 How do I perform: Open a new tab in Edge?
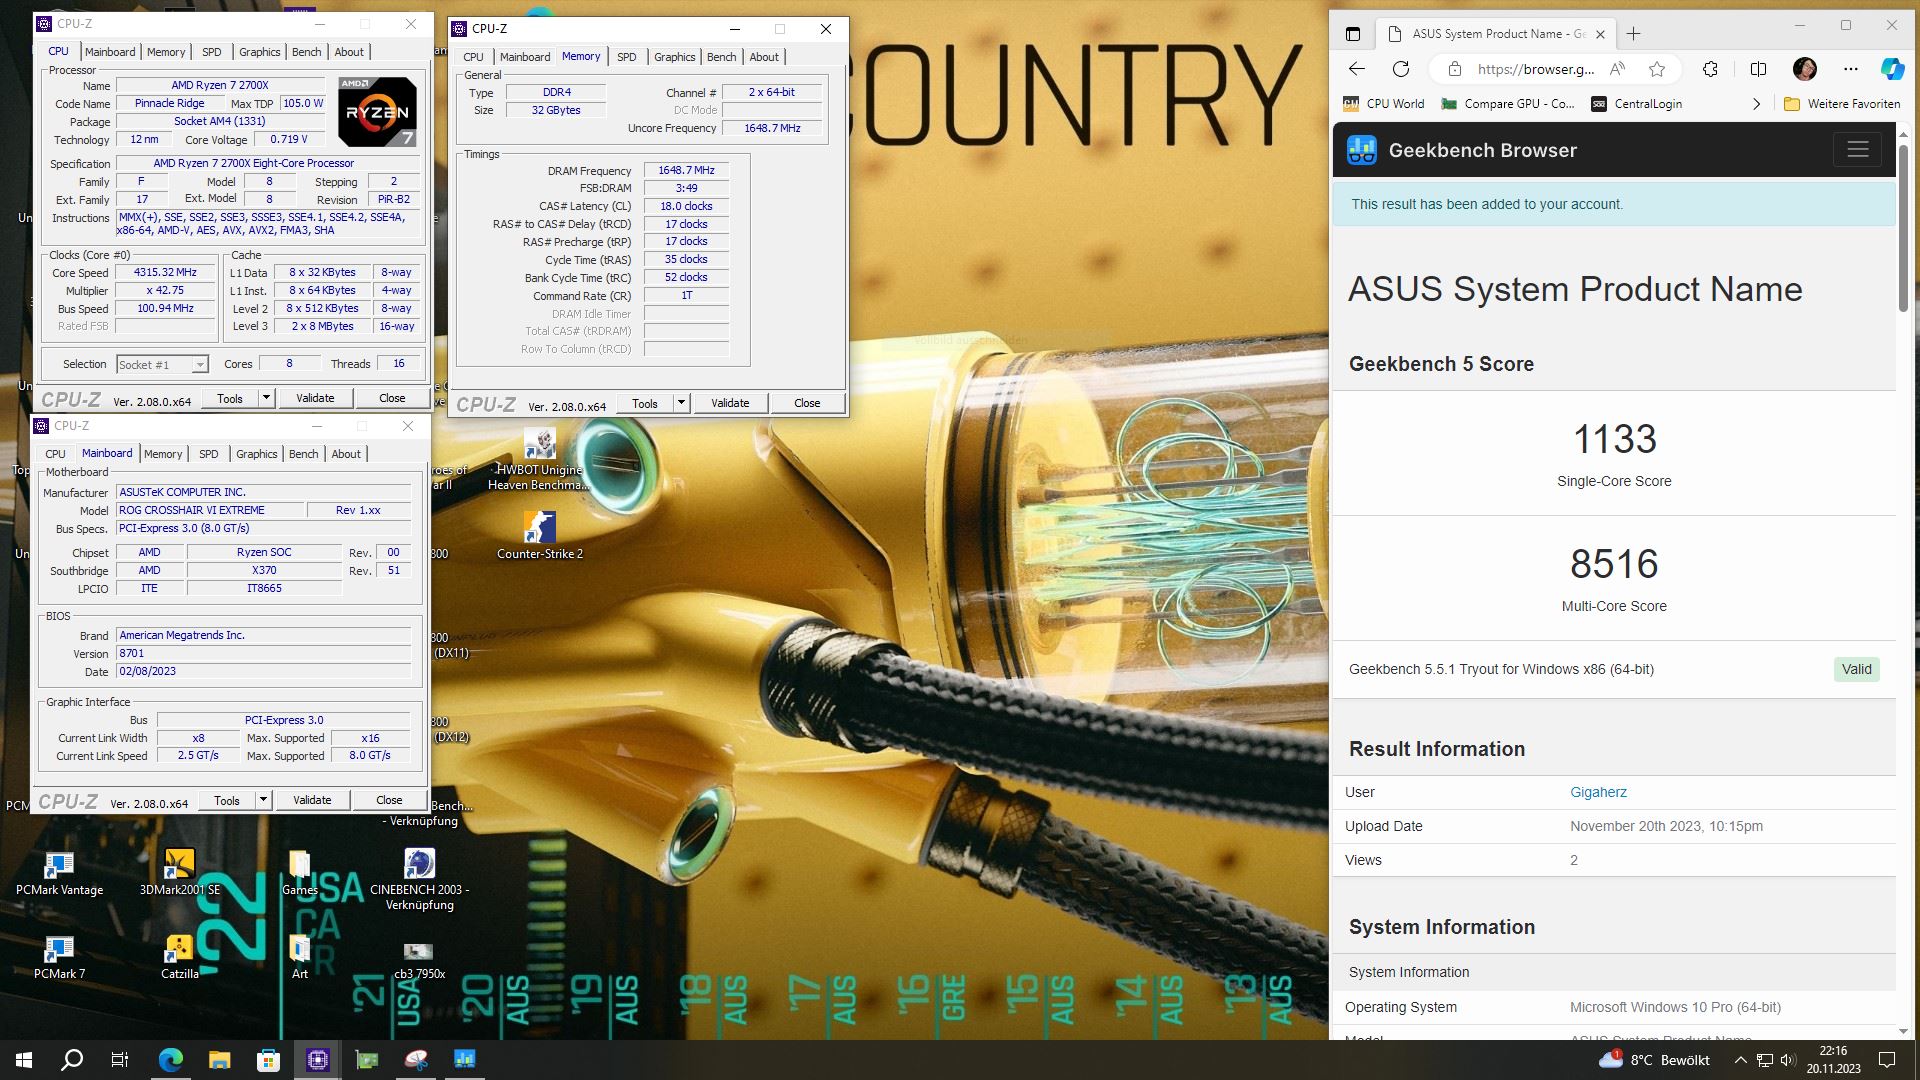(1633, 34)
